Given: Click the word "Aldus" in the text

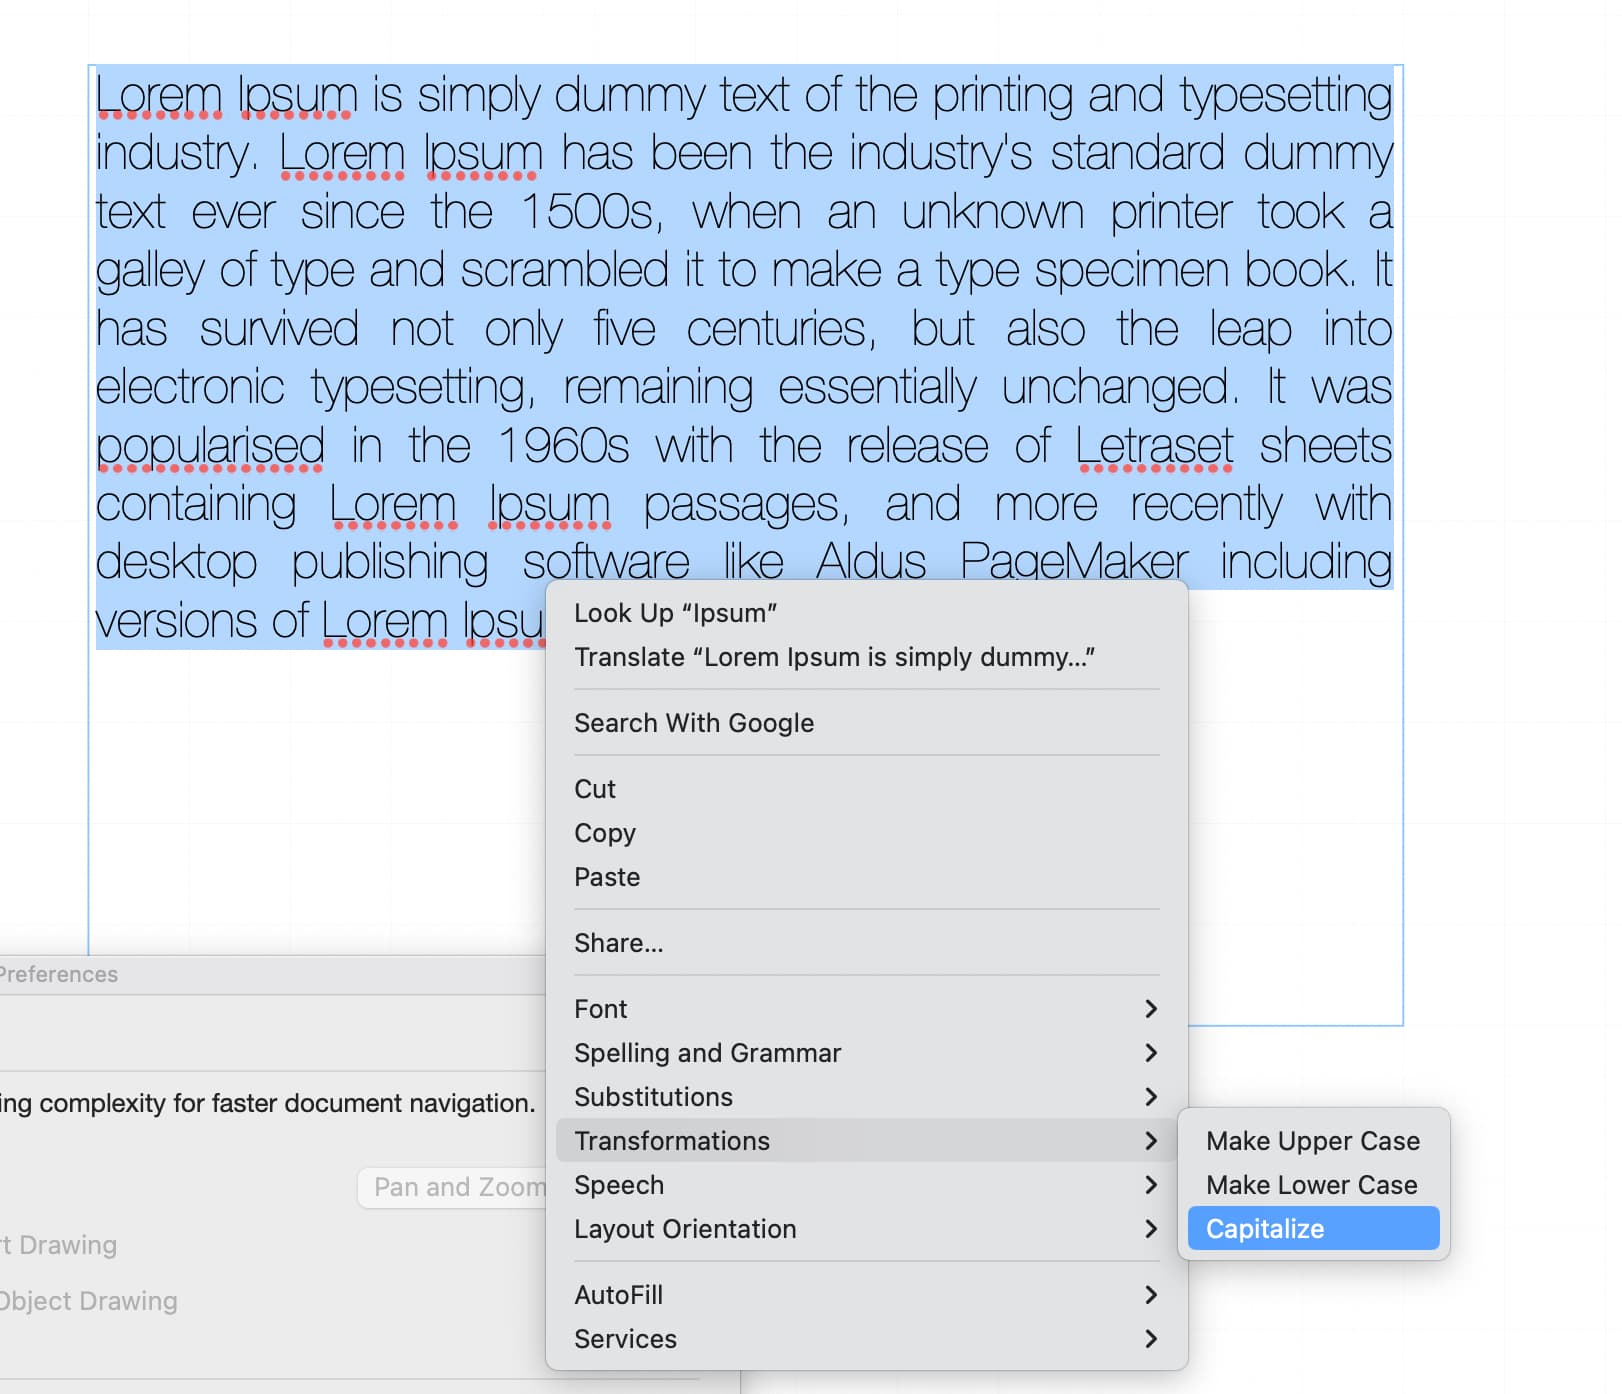Looking at the screenshot, I should click(x=871, y=562).
